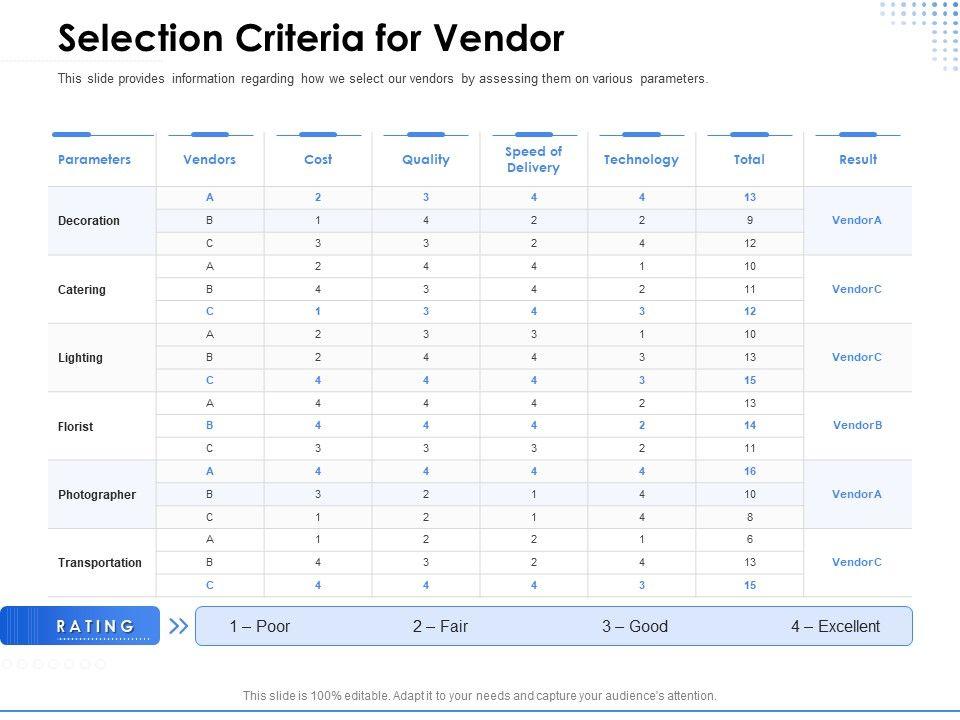The height and width of the screenshot is (720, 960).
Task: Select the Parameters column header
Action: [x=95, y=159]
